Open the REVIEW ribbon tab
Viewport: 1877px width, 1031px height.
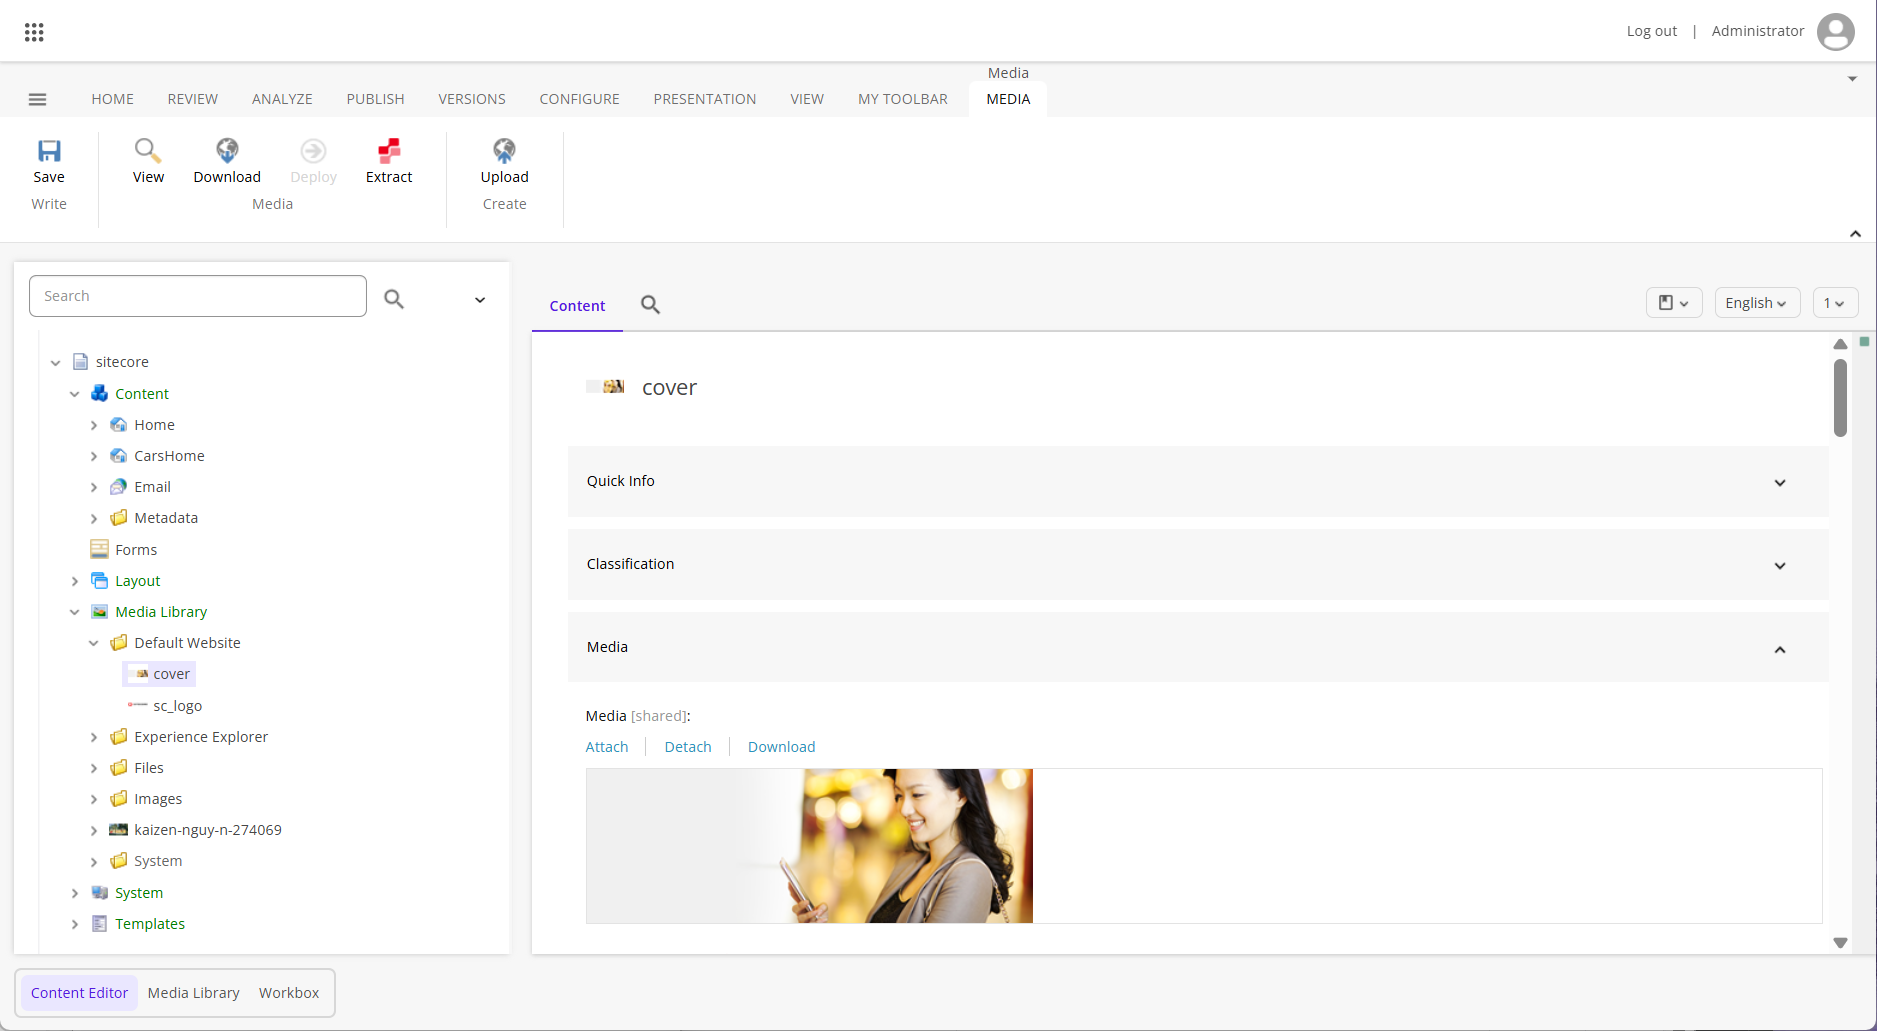(x=193, y=99)
